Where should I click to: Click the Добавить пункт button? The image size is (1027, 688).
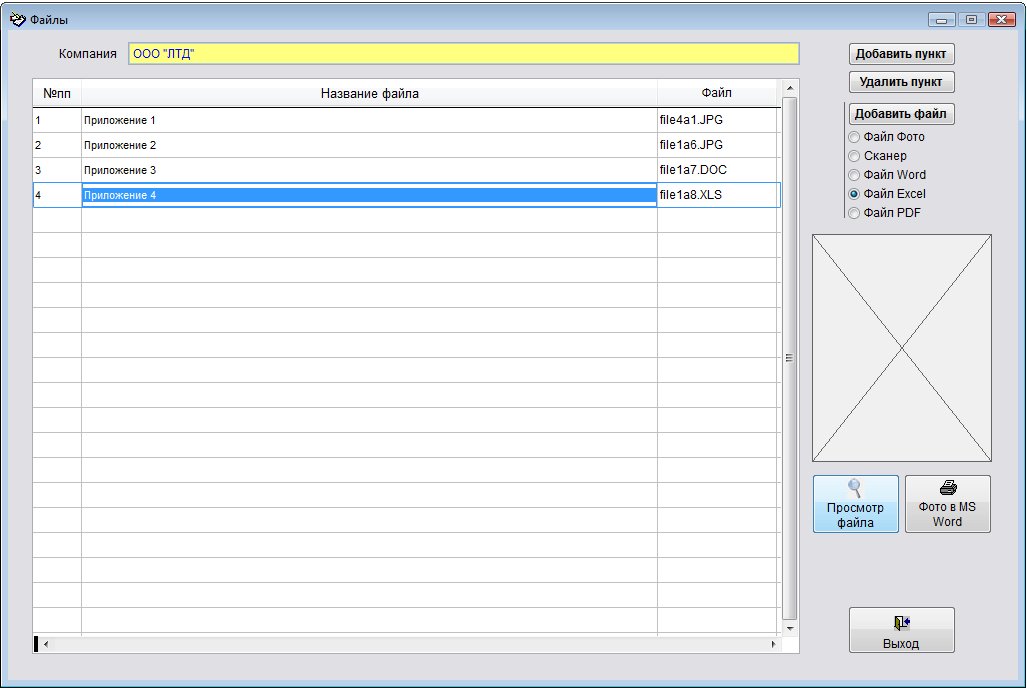[x=901, y=54]
